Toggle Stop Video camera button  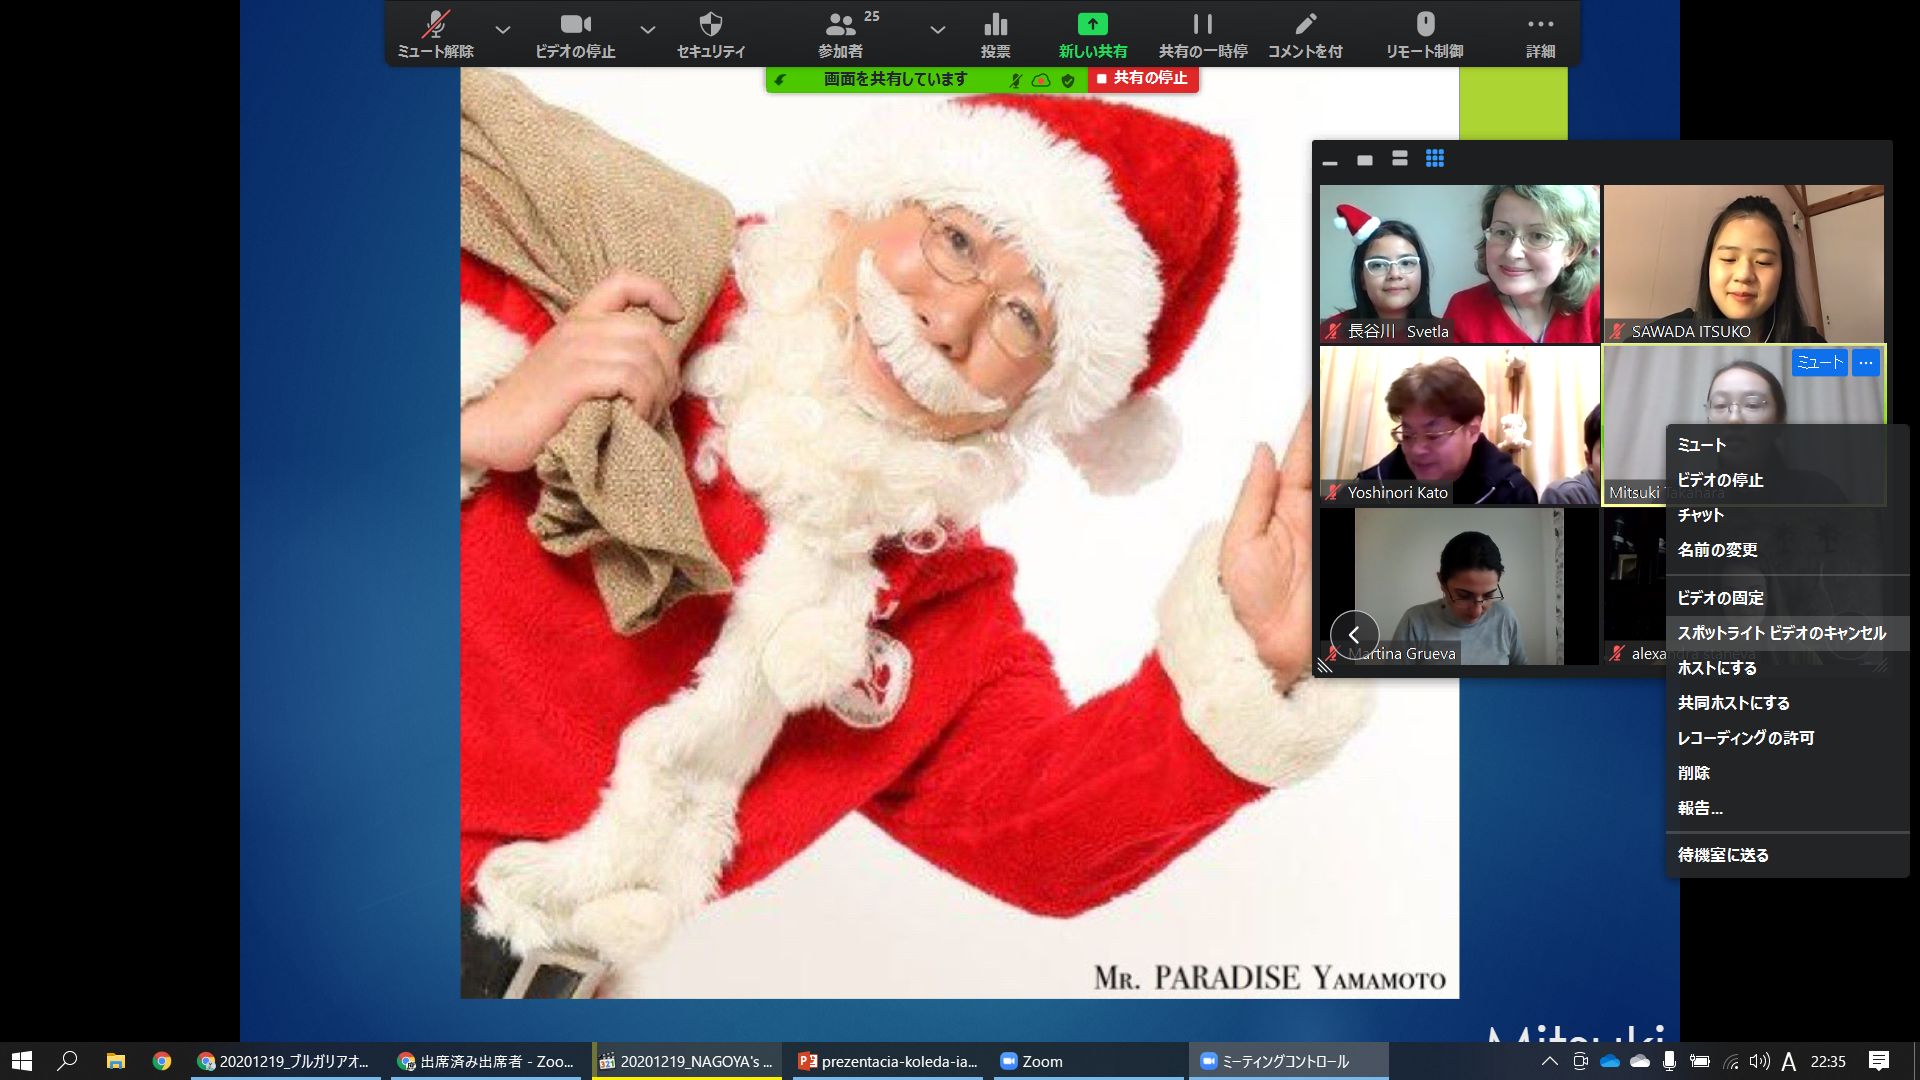point(575,25)
